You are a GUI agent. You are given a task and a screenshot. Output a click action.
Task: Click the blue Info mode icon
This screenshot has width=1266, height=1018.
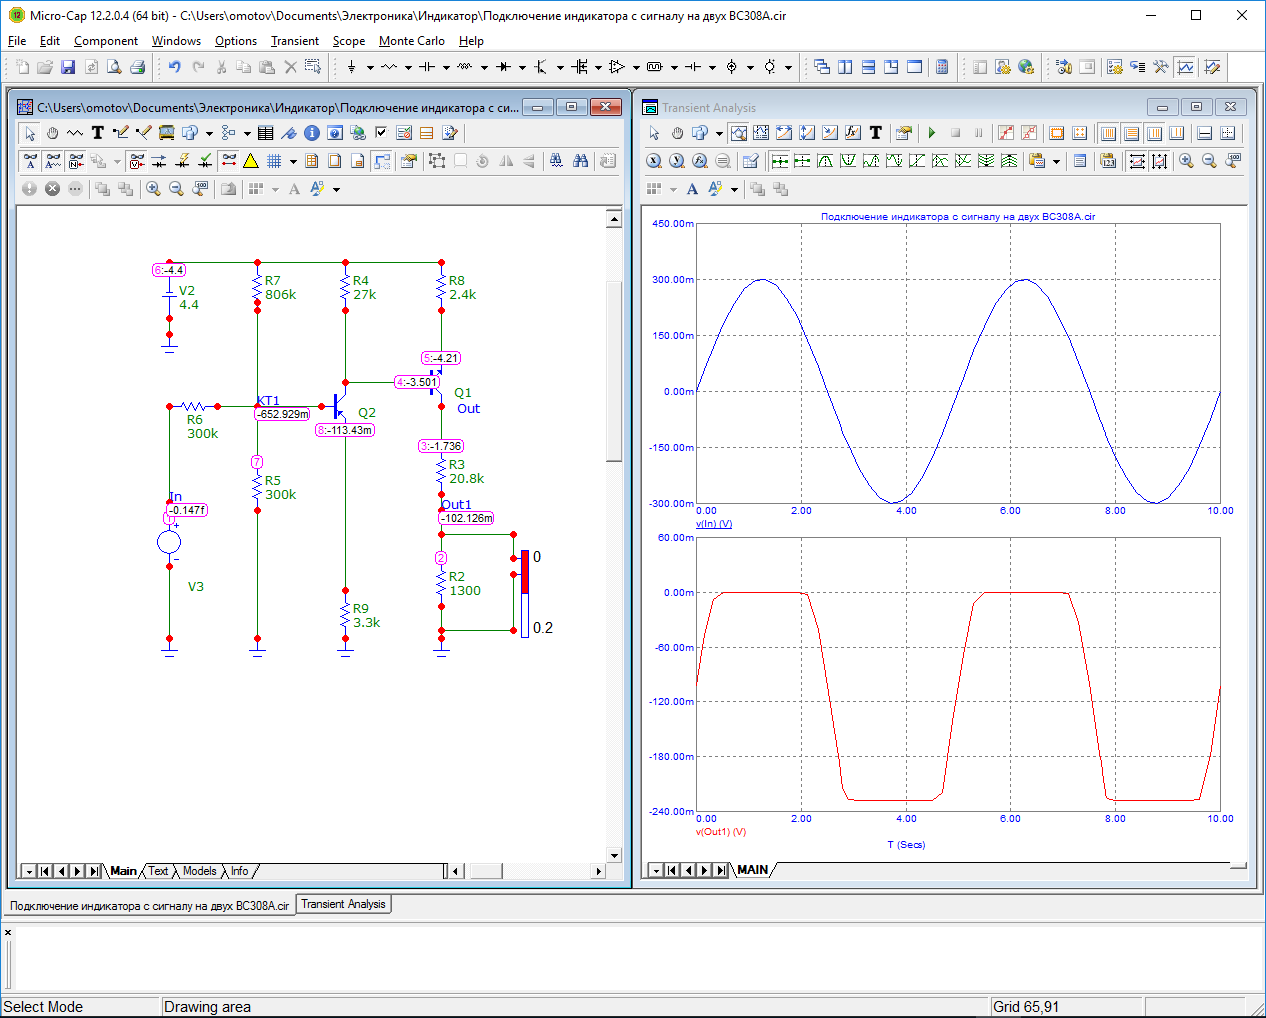[x=312, y=133]
